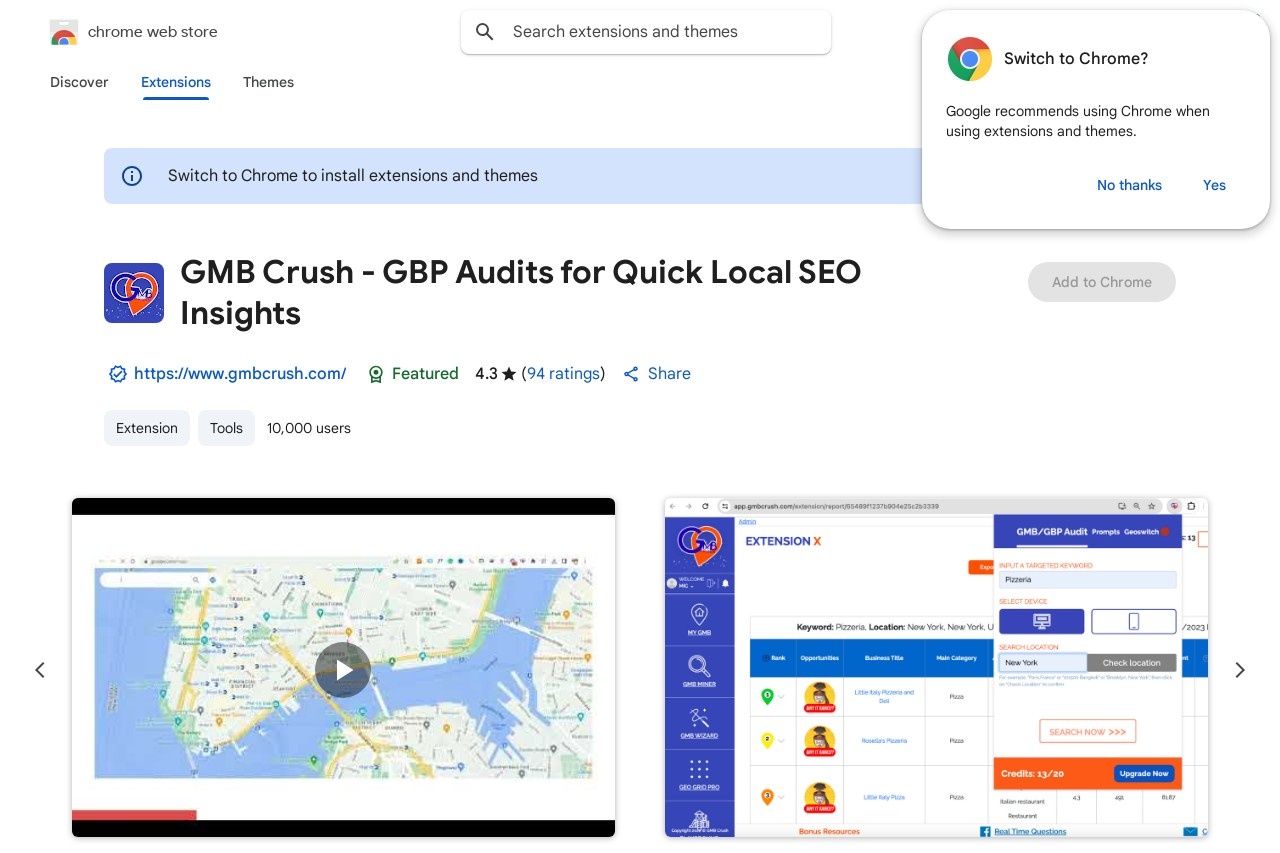Click the Chrome logo in the popup
The width and height of the screenshot is (1280, 853).
click(970, 59)
